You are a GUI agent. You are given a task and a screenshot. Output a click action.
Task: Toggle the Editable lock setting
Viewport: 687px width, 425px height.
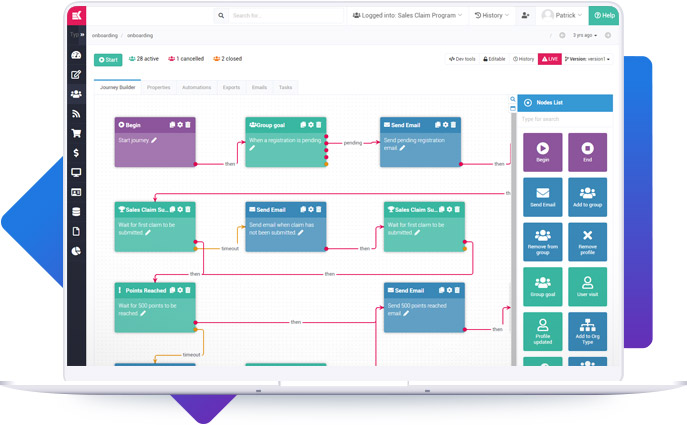coord(493,59)
